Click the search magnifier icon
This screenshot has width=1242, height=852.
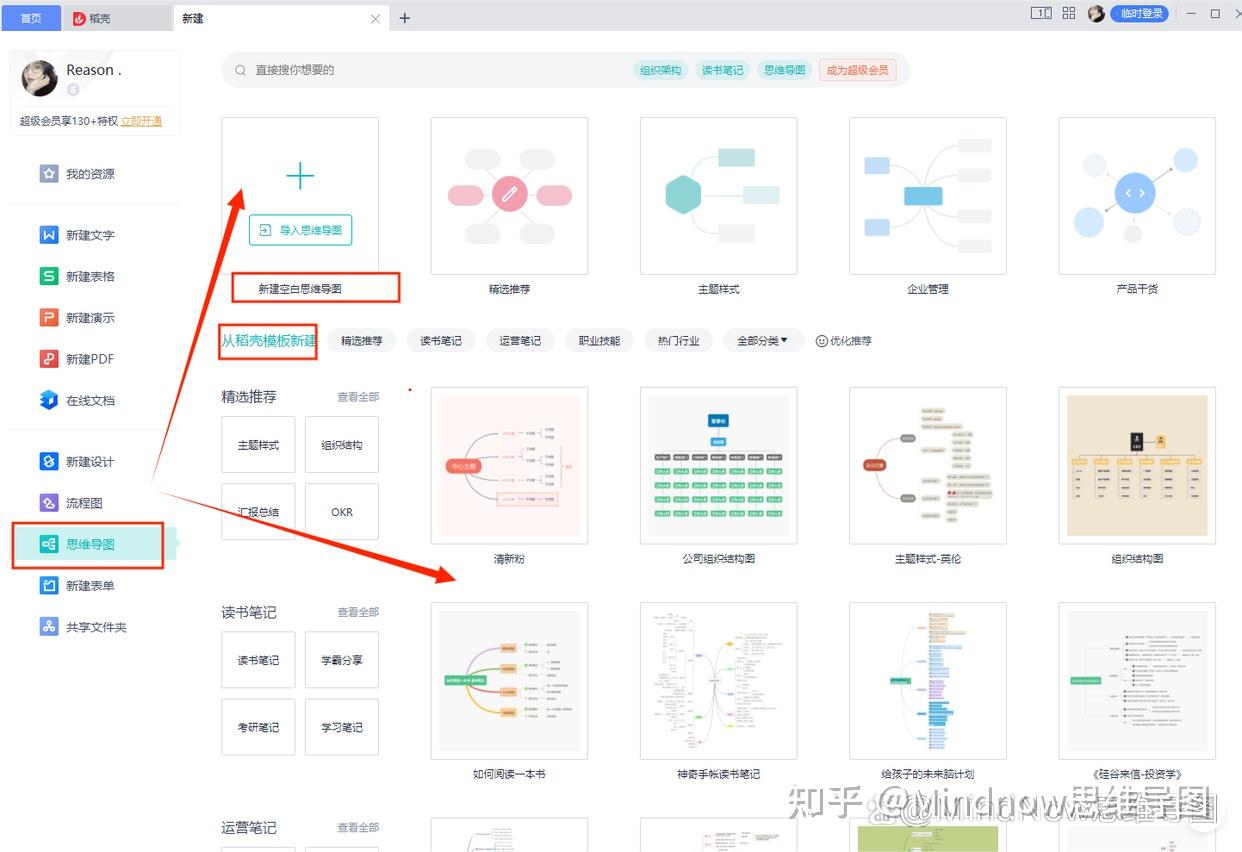click(x=240, y=70)
